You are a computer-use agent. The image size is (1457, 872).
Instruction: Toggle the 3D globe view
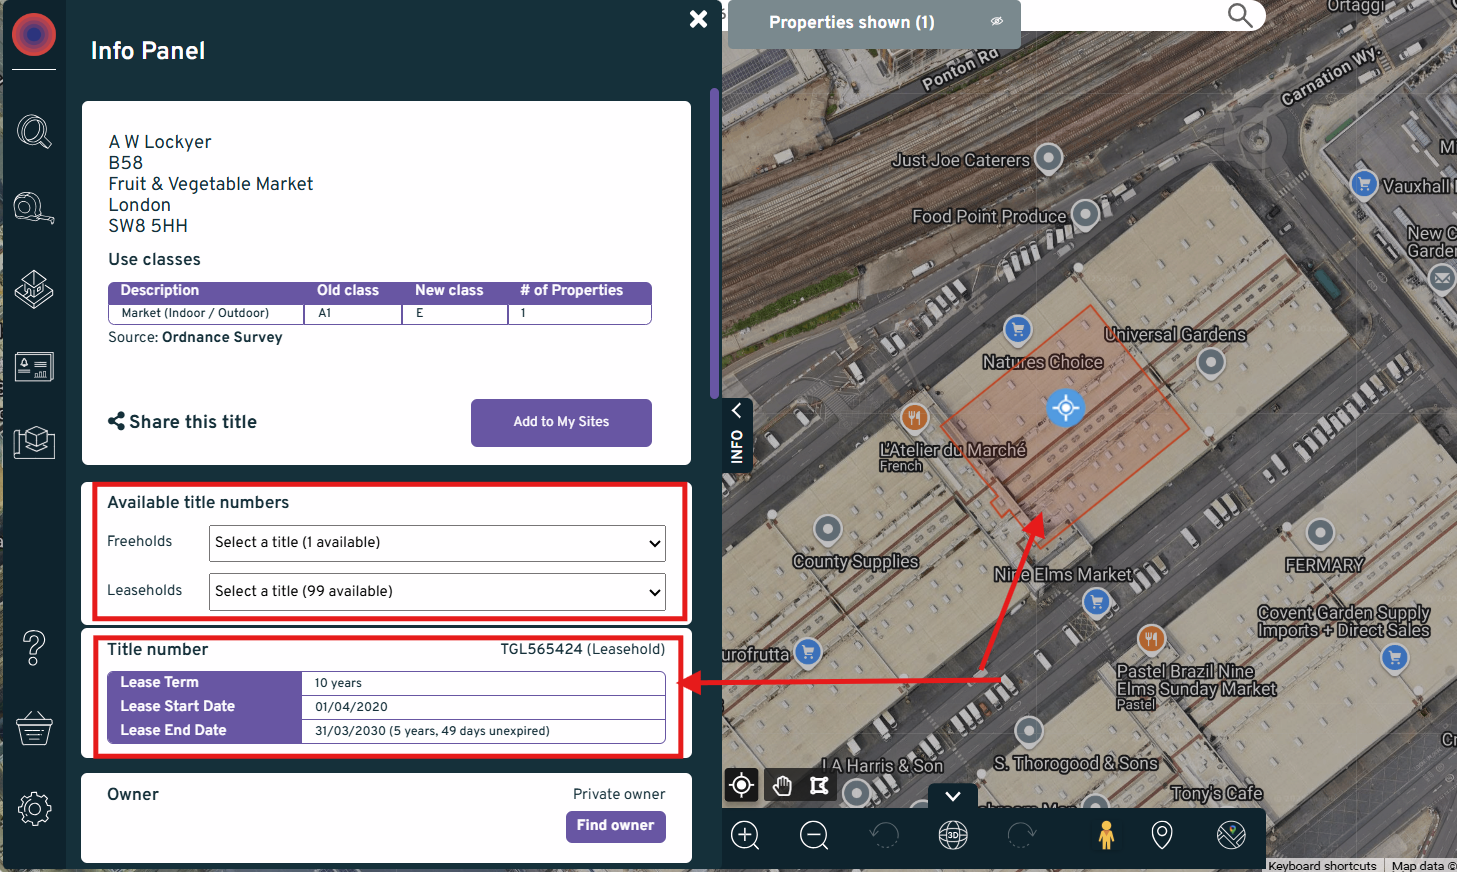pos(953,835)
